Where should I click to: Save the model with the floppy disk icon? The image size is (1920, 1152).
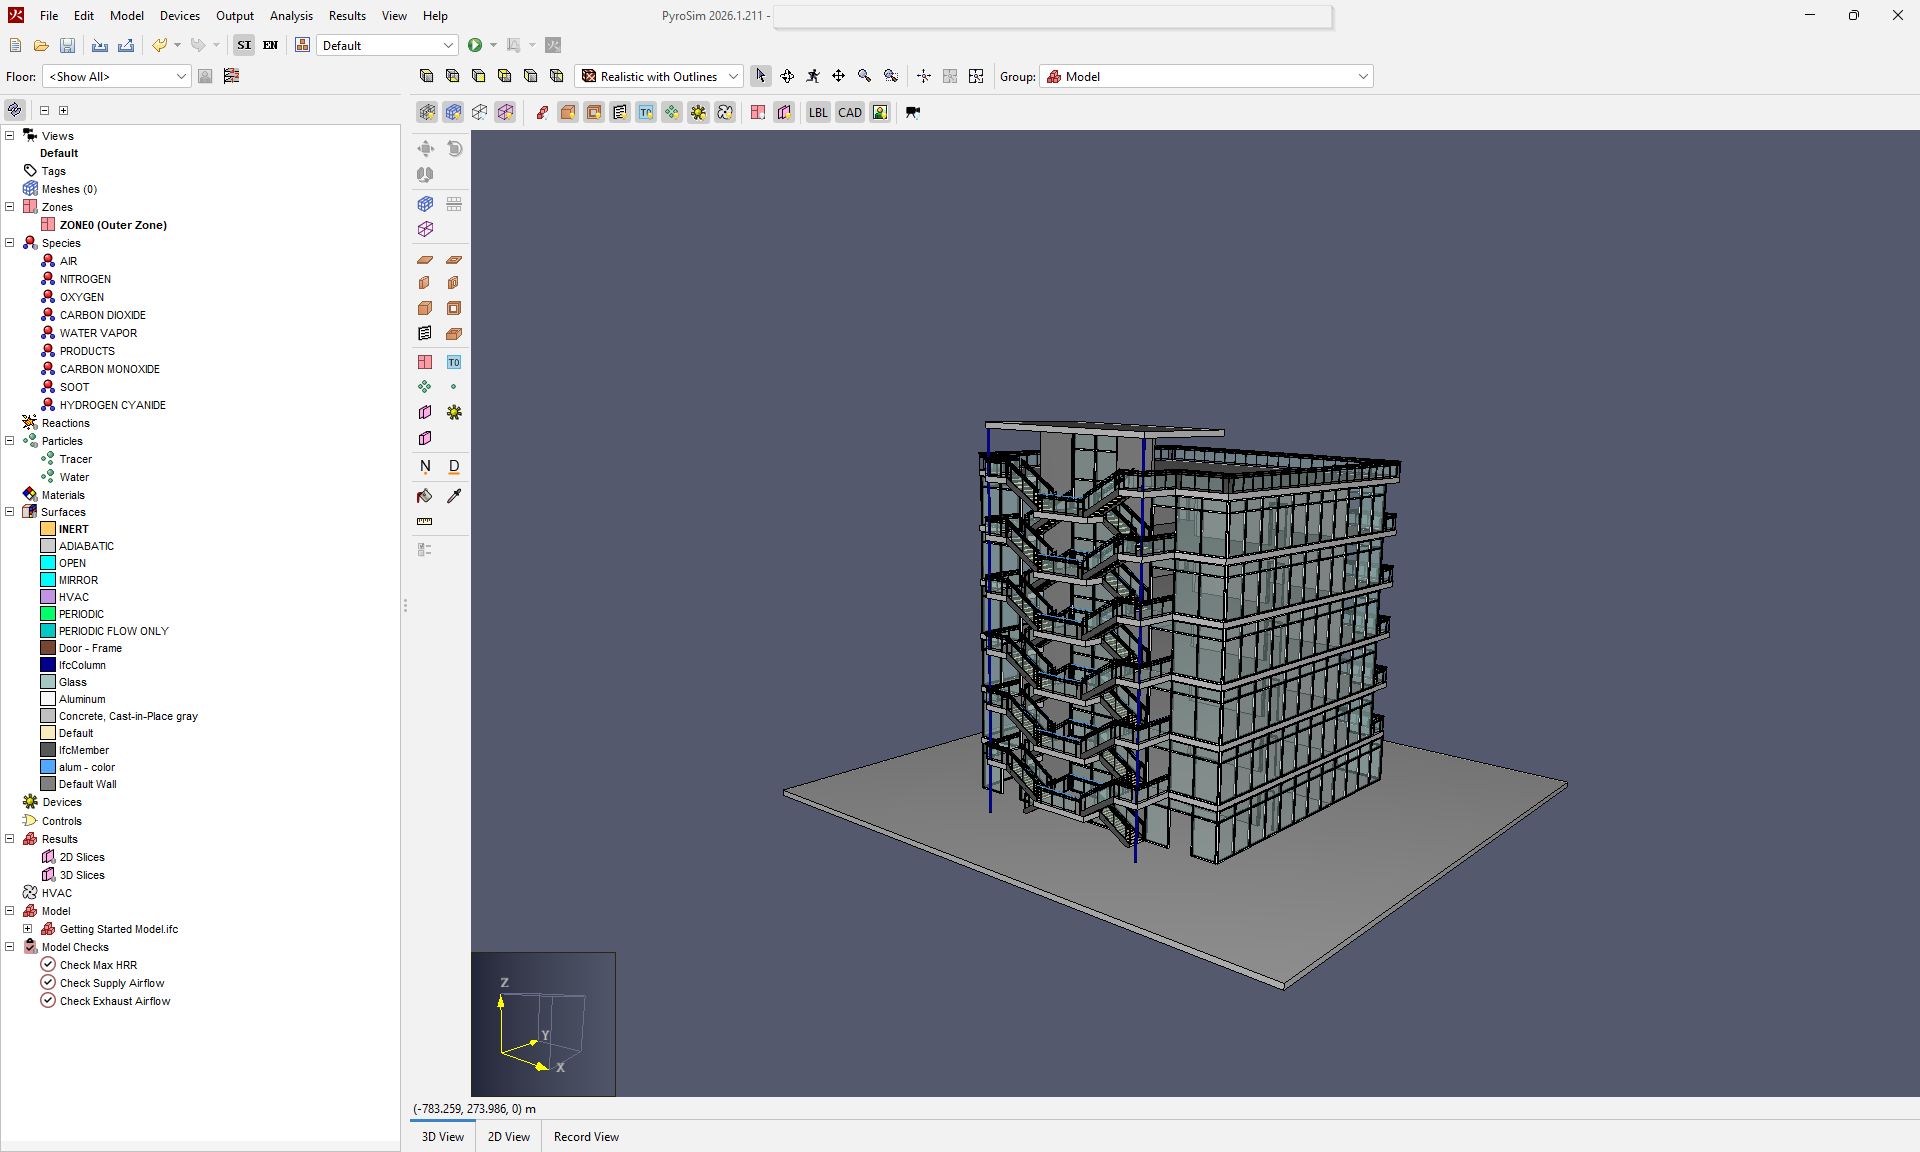click(67, 45)
